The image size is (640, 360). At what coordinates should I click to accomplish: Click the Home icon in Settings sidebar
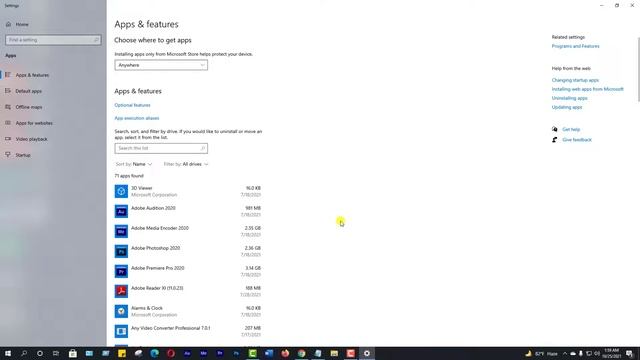coord(9,24)
